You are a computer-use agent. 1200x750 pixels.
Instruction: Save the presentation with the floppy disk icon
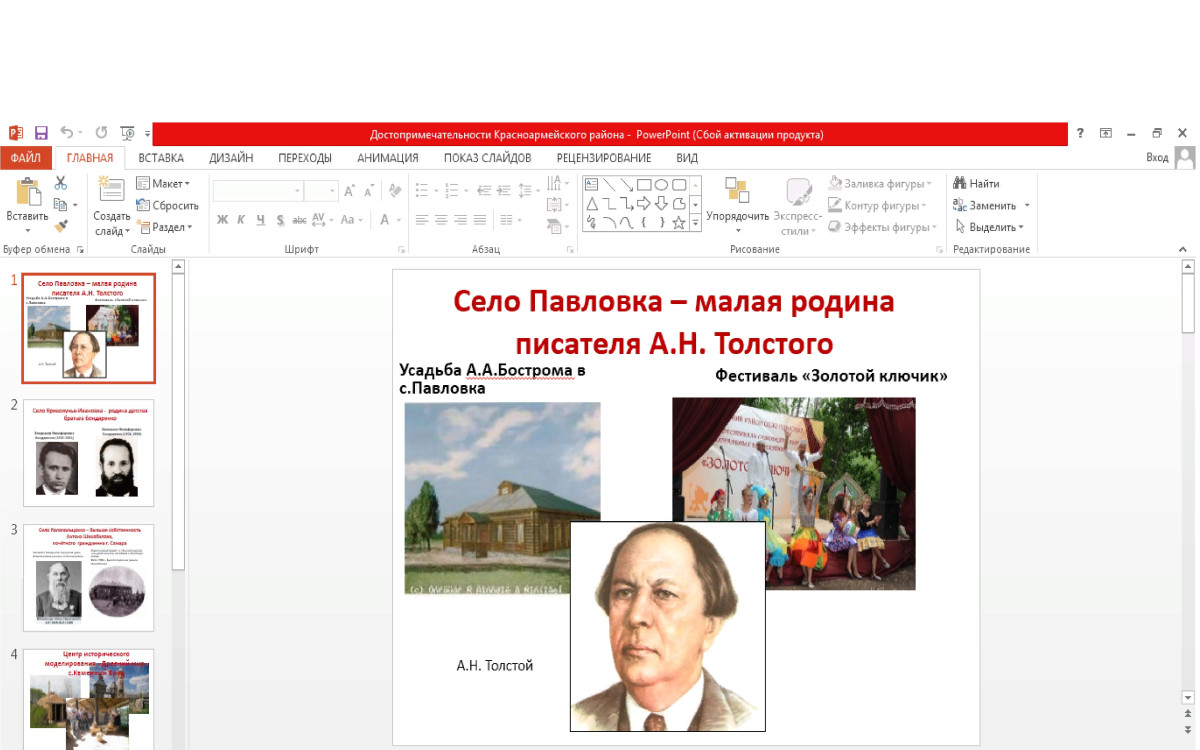pos(41,133)
